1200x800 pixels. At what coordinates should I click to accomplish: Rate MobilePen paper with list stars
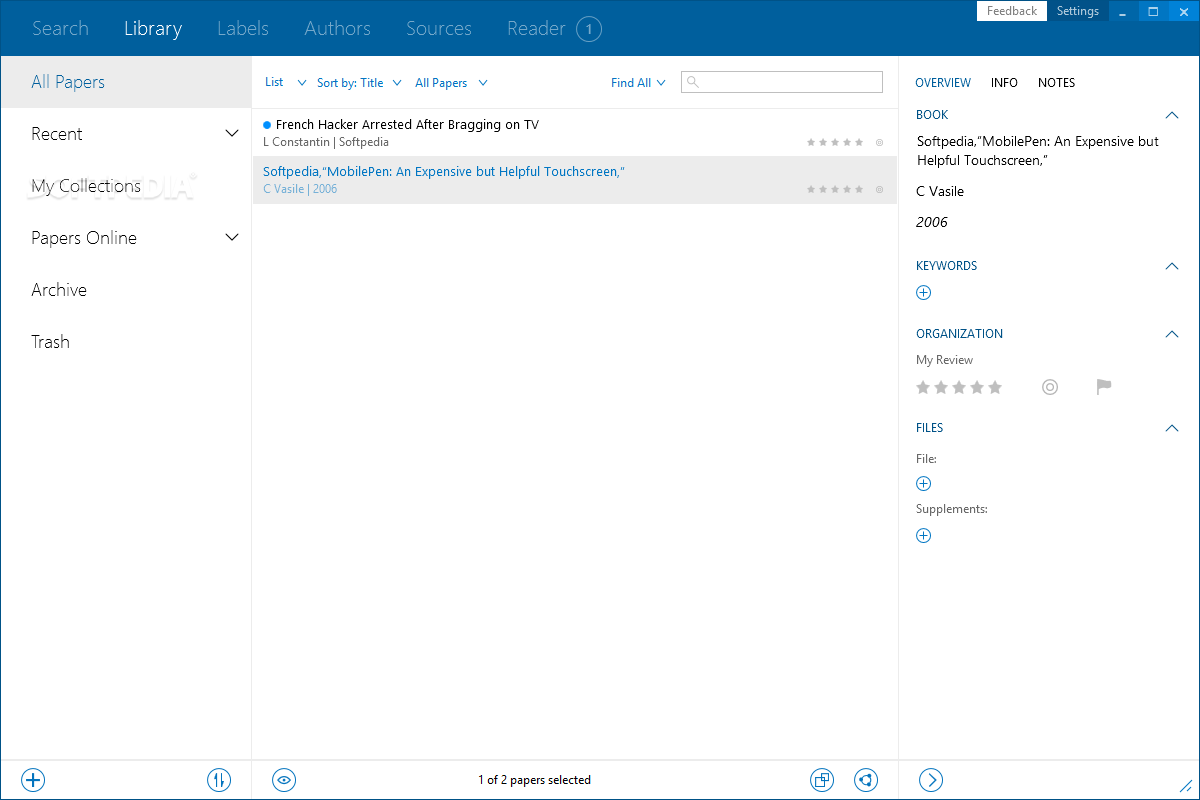coord(835,189)
